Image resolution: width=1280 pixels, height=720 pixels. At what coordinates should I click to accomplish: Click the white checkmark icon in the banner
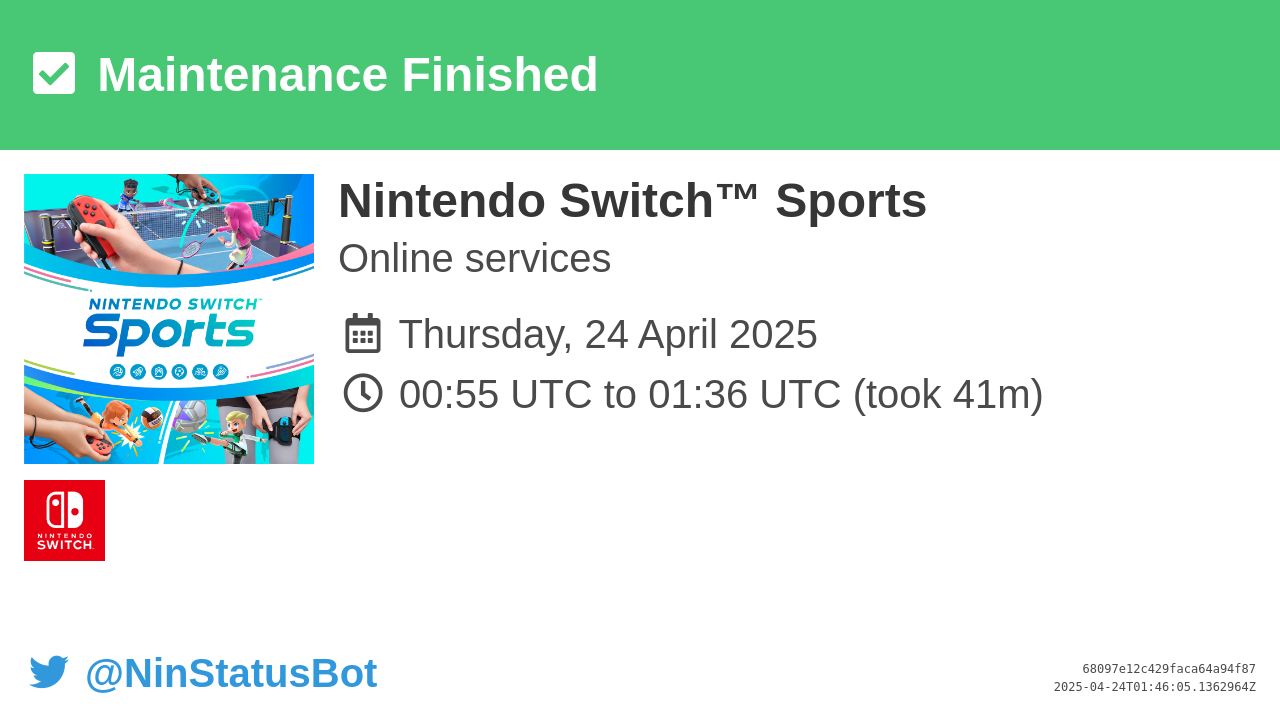(x=54, y=73)
